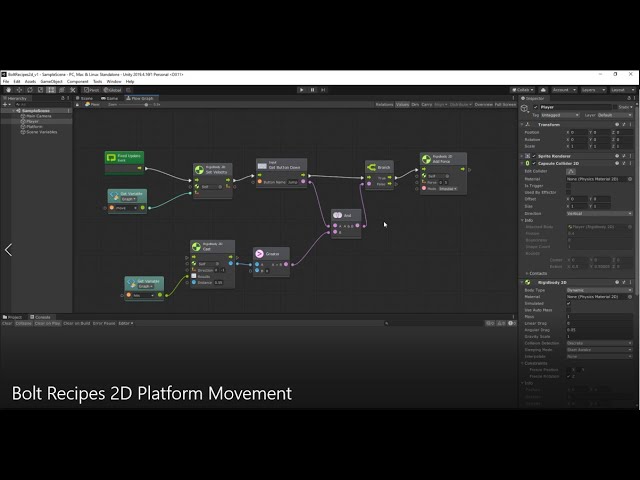Open the Player GameObject icon picker
640x480 pixels.
[x=525, y=109]
